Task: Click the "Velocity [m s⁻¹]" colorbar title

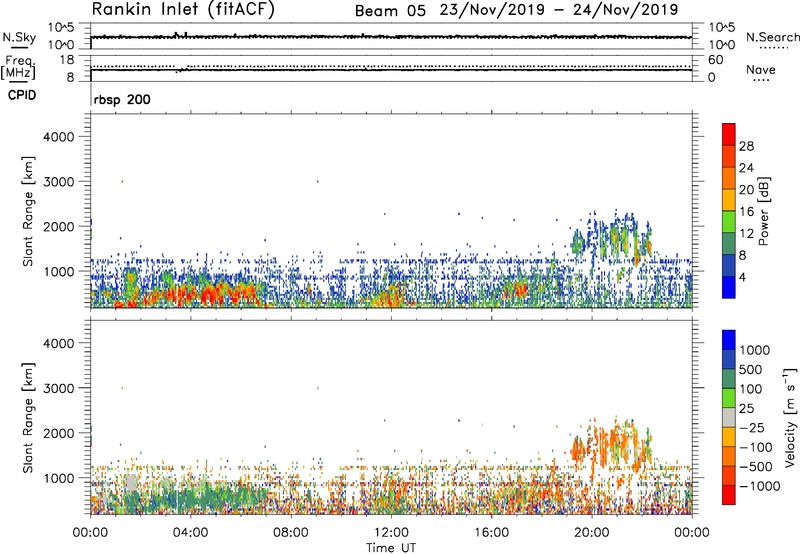Action: coord(790,417)
